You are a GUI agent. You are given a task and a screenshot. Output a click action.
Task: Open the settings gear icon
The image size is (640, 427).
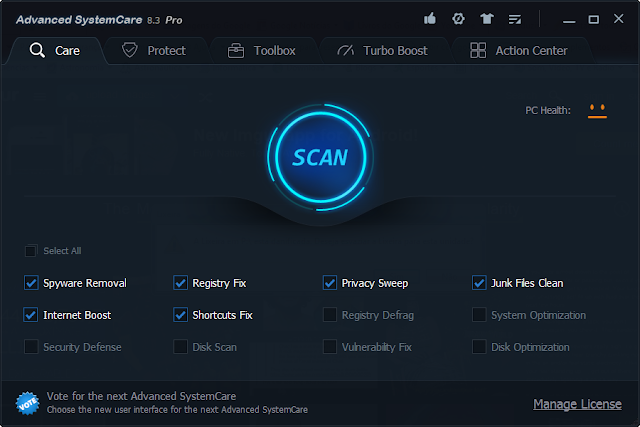458,19
